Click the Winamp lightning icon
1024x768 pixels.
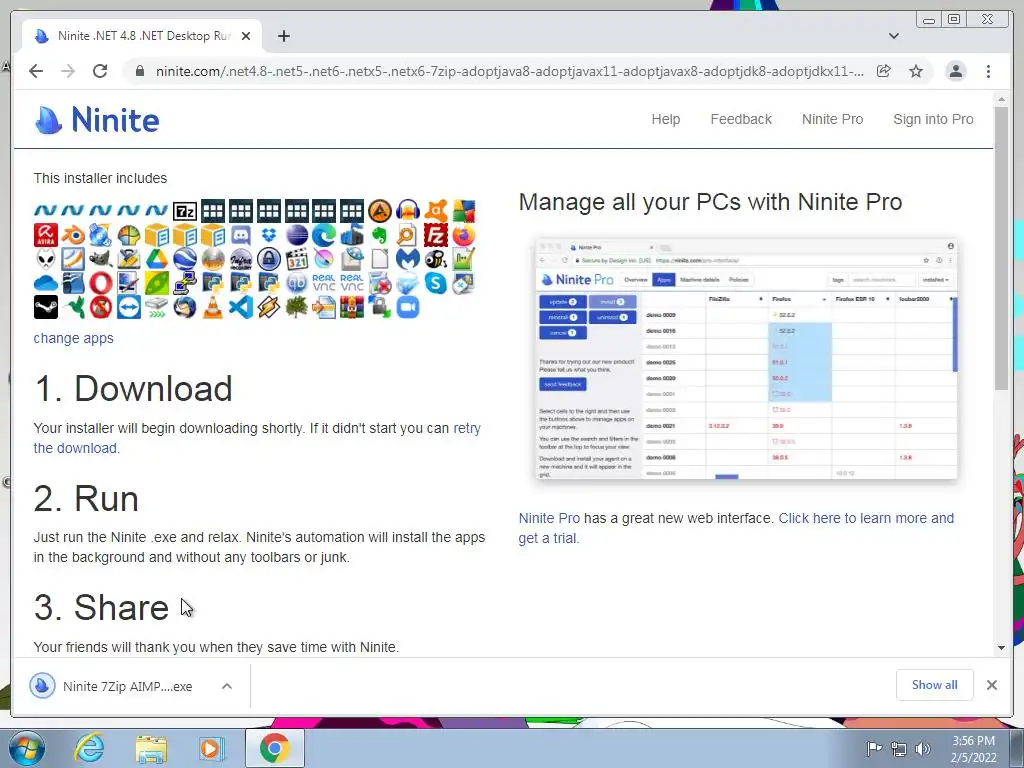point(268,307)
